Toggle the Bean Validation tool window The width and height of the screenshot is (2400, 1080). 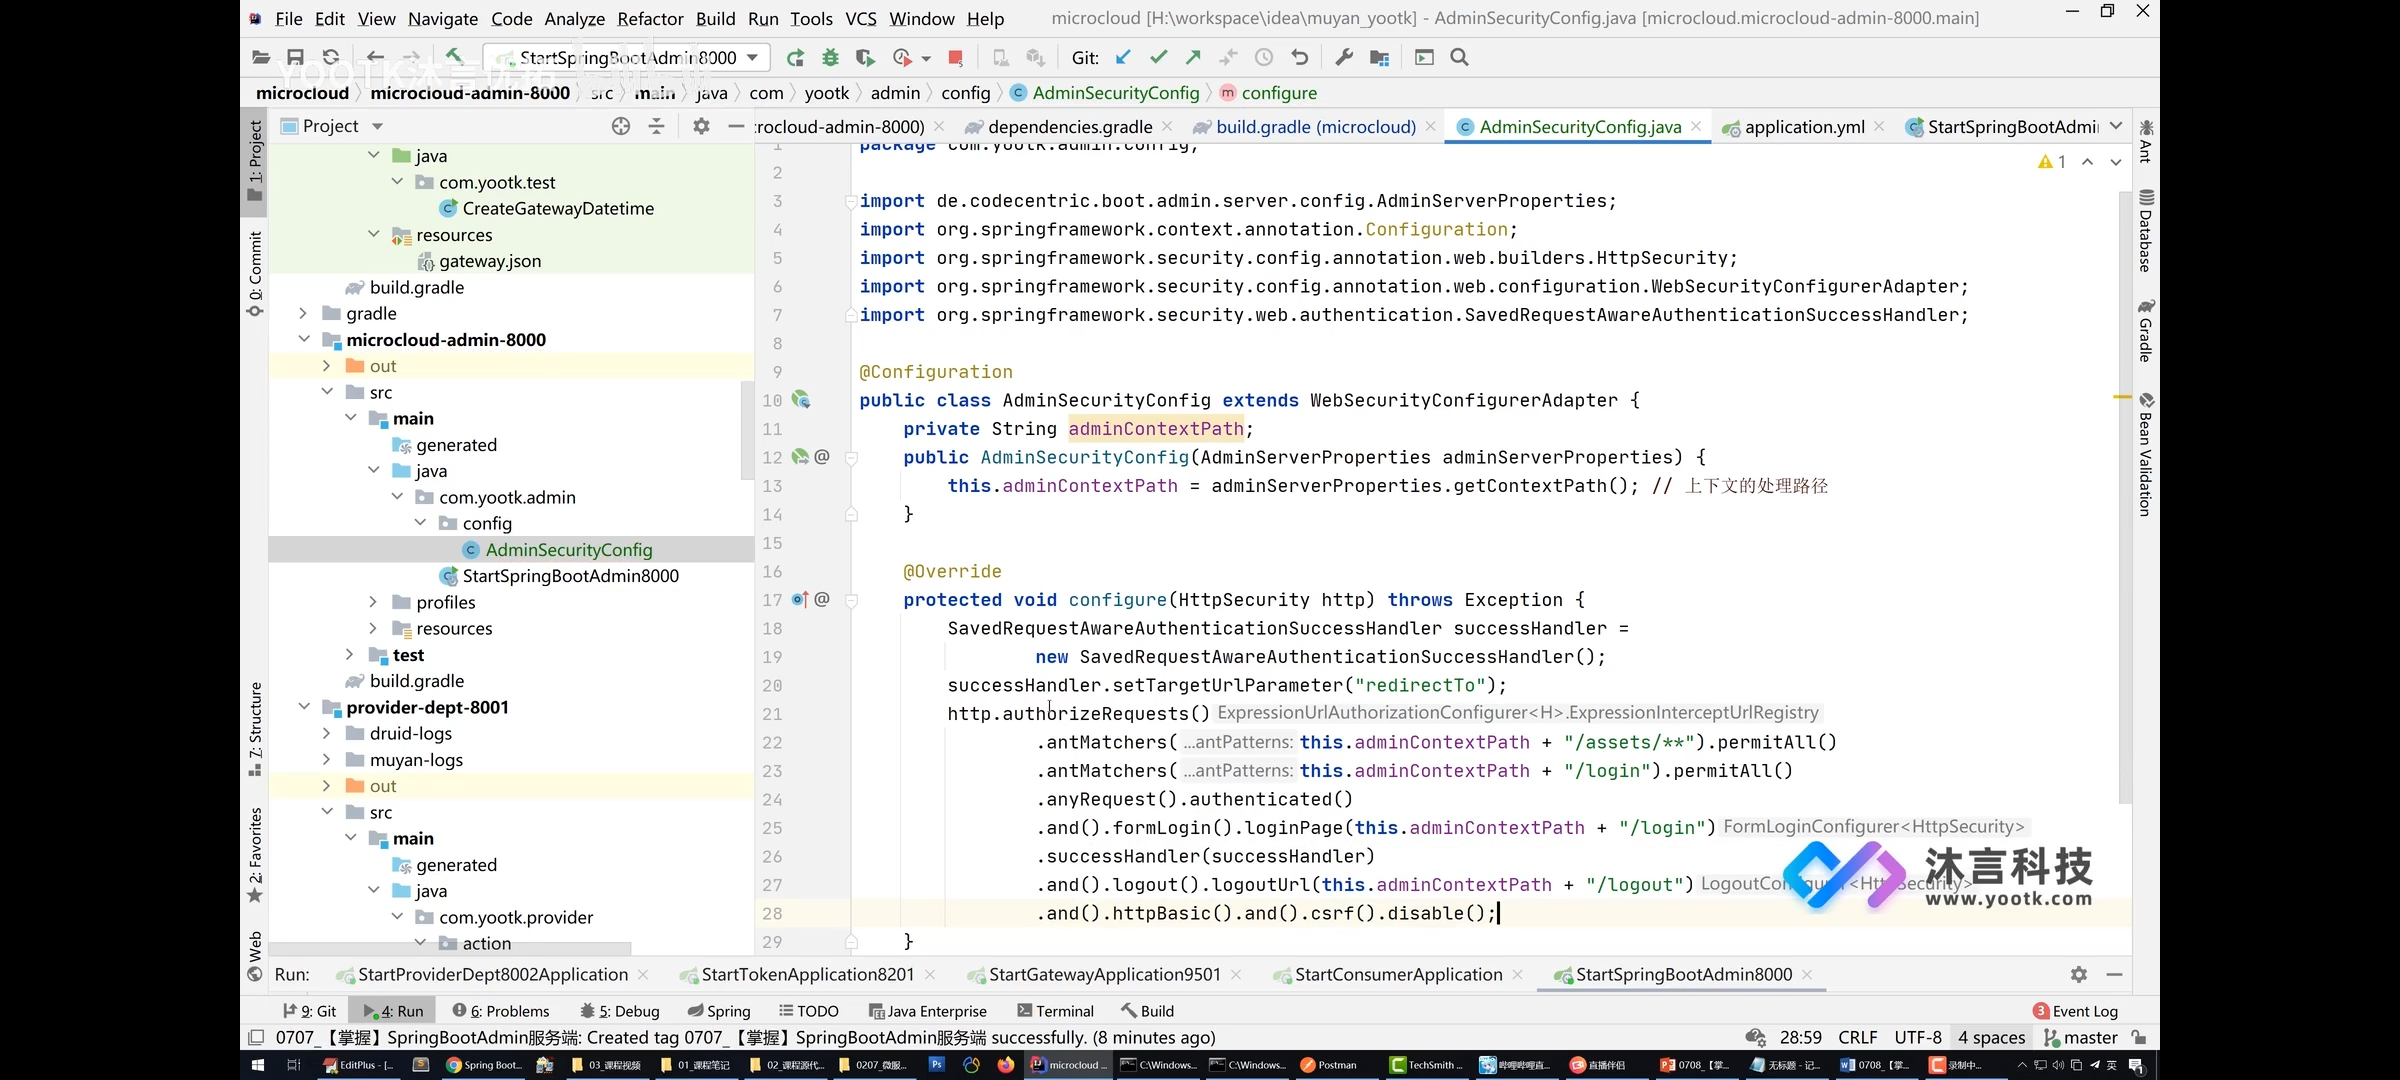(x=2146, y=454)
